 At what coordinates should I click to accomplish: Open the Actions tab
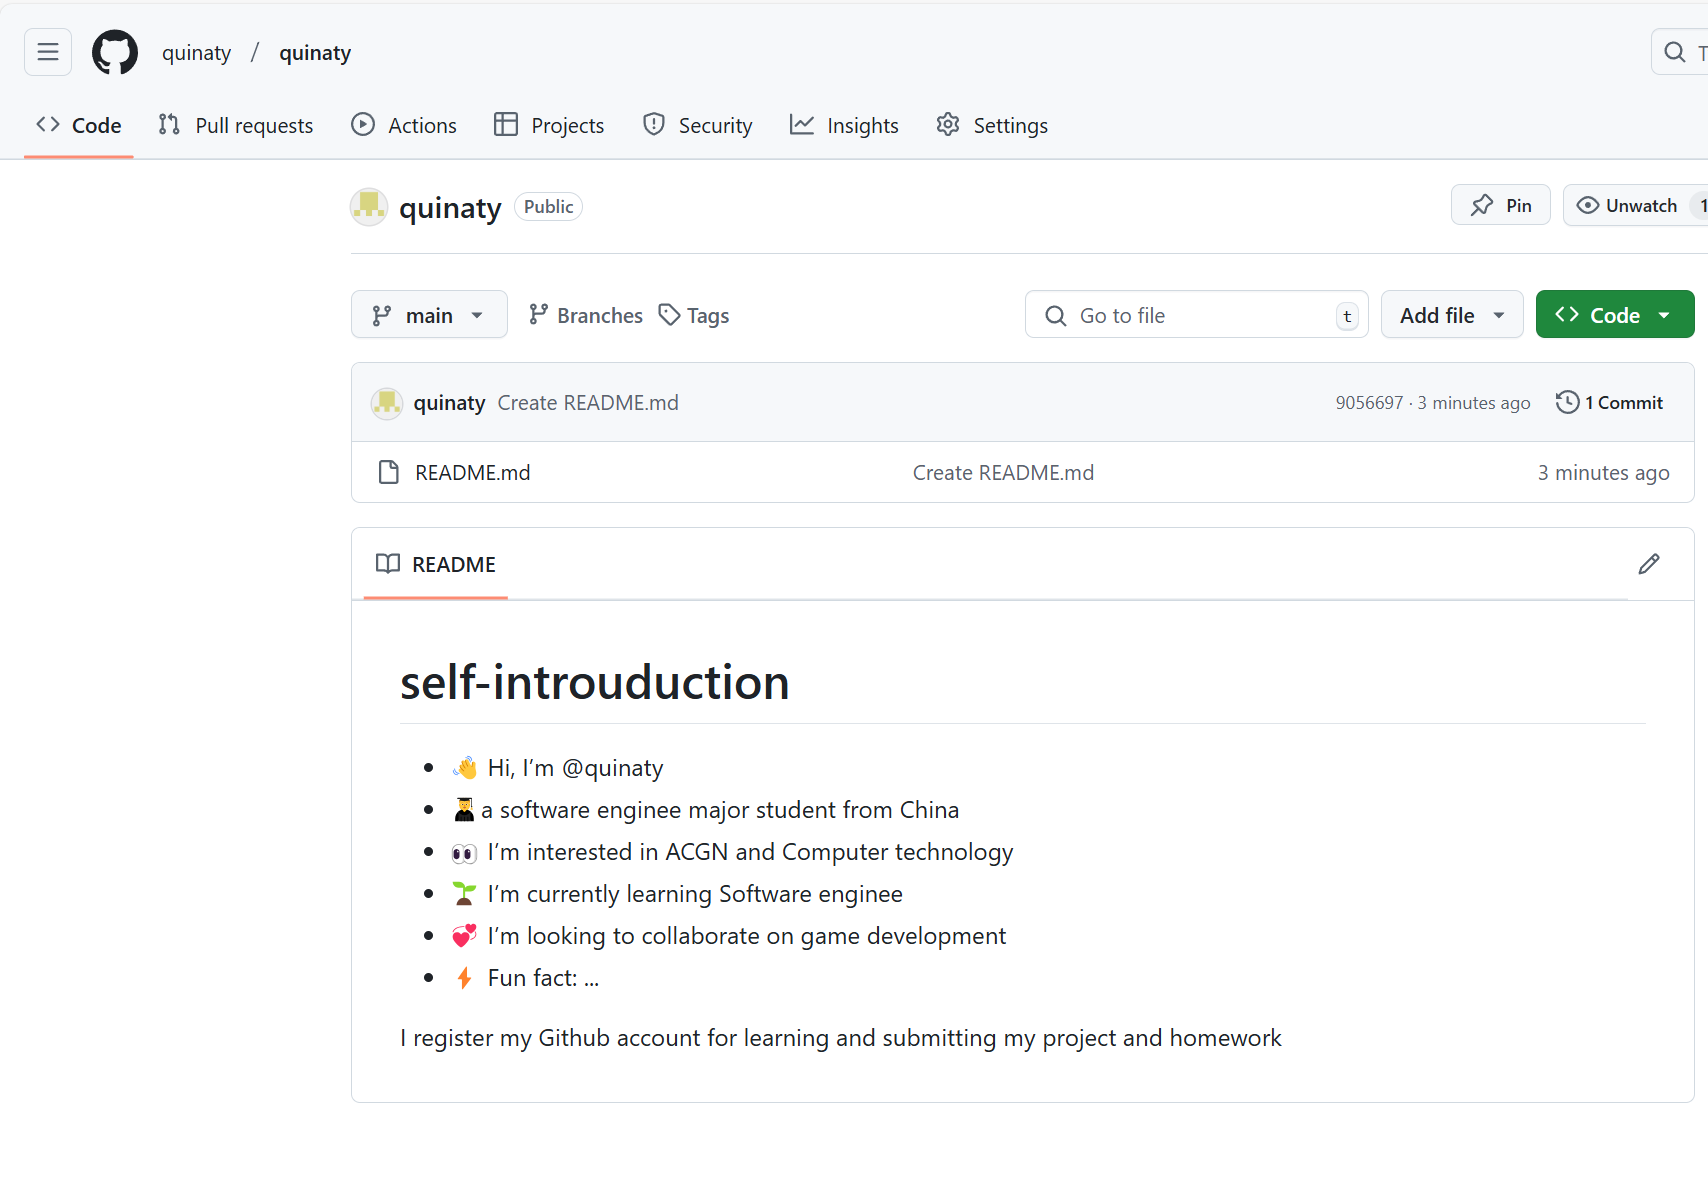click(404, 125)
